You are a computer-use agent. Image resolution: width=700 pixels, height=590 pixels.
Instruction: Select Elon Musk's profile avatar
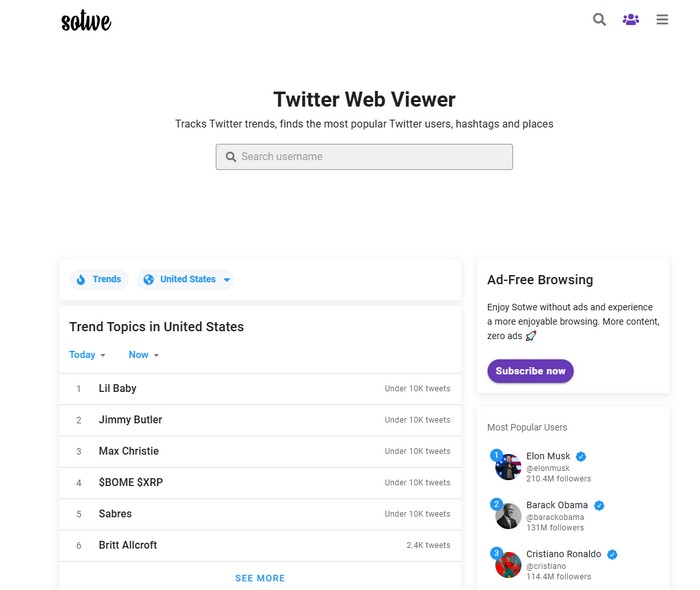pyautogui.click(x=508, y=467)
